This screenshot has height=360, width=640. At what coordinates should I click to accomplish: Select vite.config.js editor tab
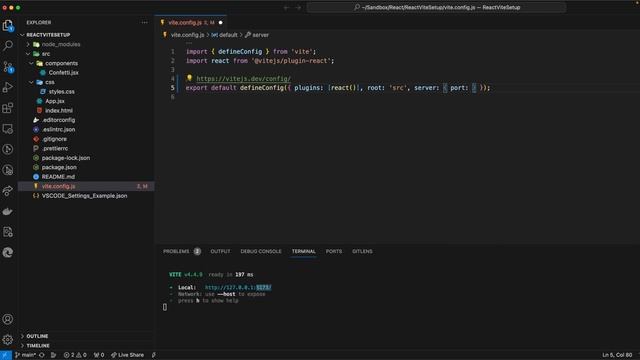coord(191,23)
